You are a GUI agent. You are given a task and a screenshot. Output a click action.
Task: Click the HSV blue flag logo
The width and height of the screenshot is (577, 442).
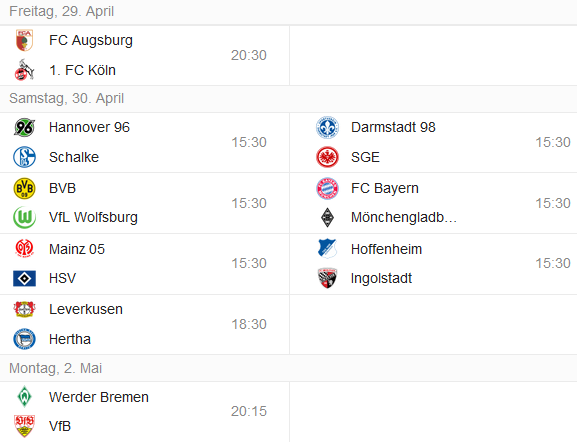point(24,279)
